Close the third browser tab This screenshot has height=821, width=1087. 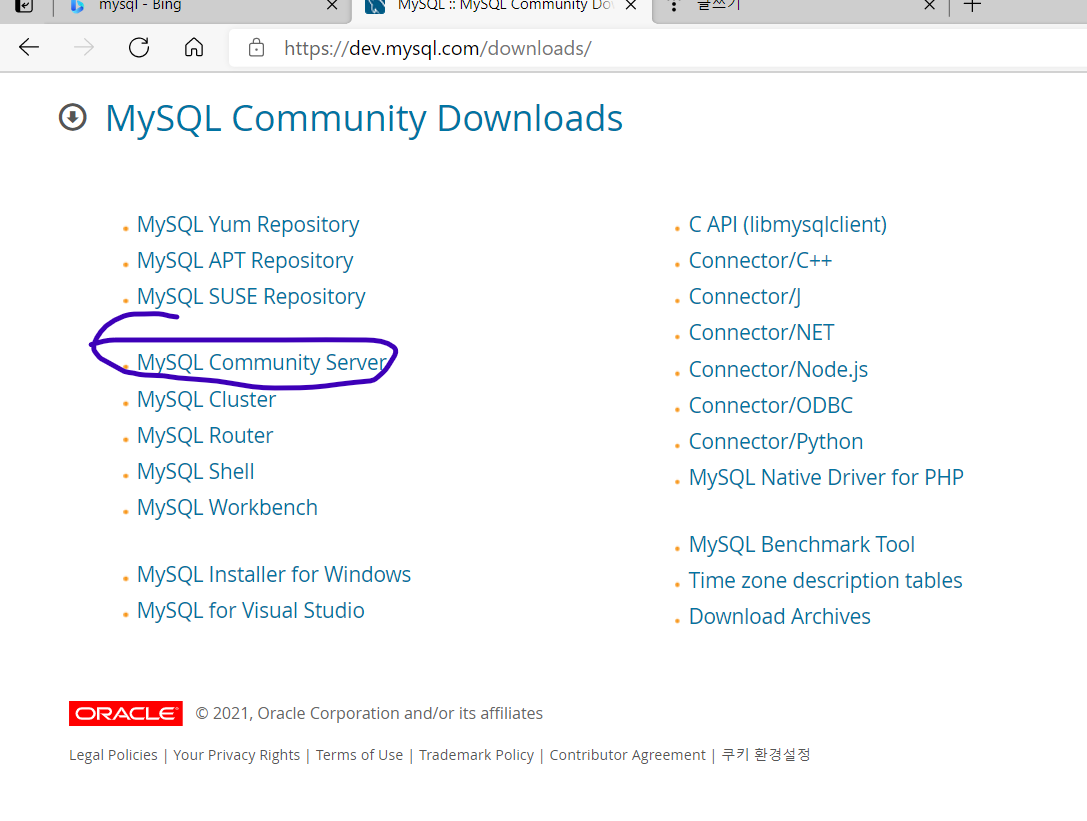(930, 6)
